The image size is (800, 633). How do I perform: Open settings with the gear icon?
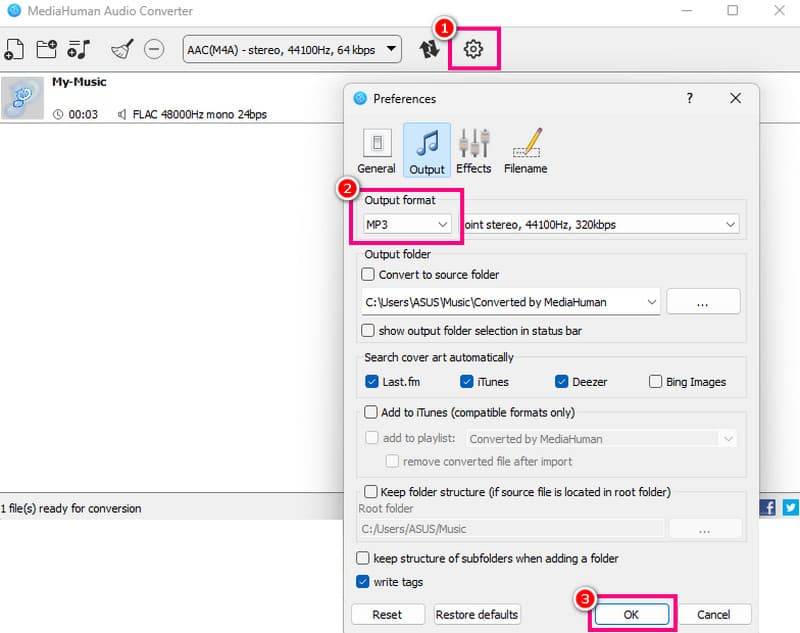pyautogui.click(x=473, y=49)
